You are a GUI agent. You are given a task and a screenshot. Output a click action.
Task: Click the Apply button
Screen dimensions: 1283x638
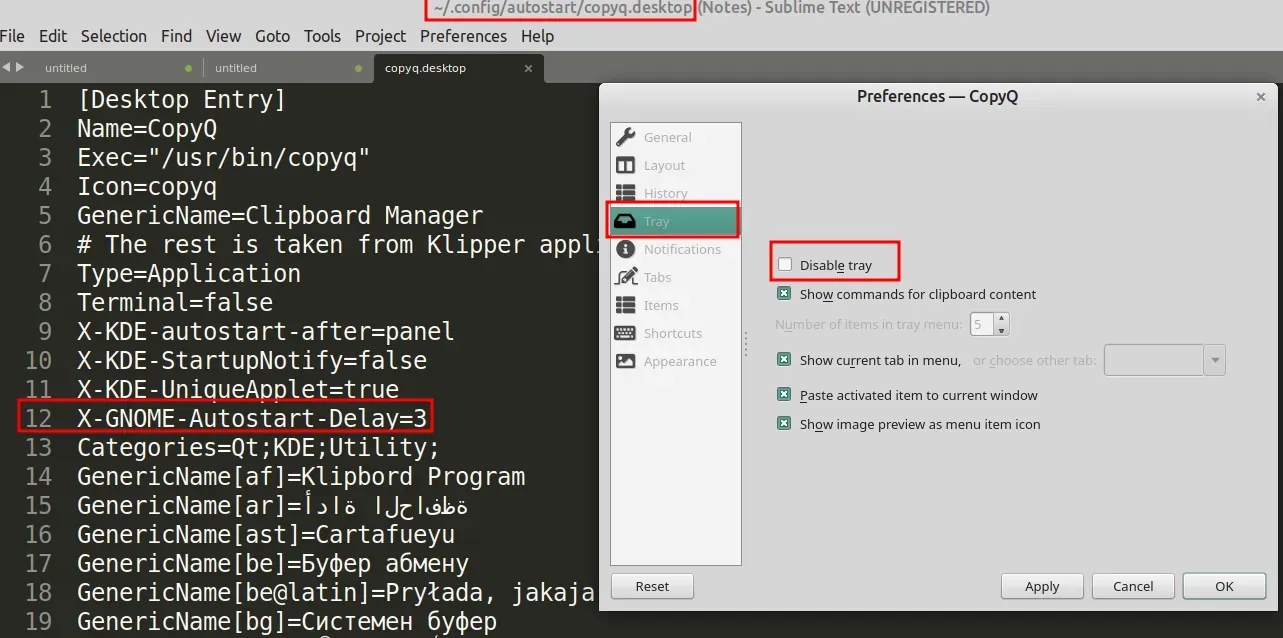(1042, 587)
